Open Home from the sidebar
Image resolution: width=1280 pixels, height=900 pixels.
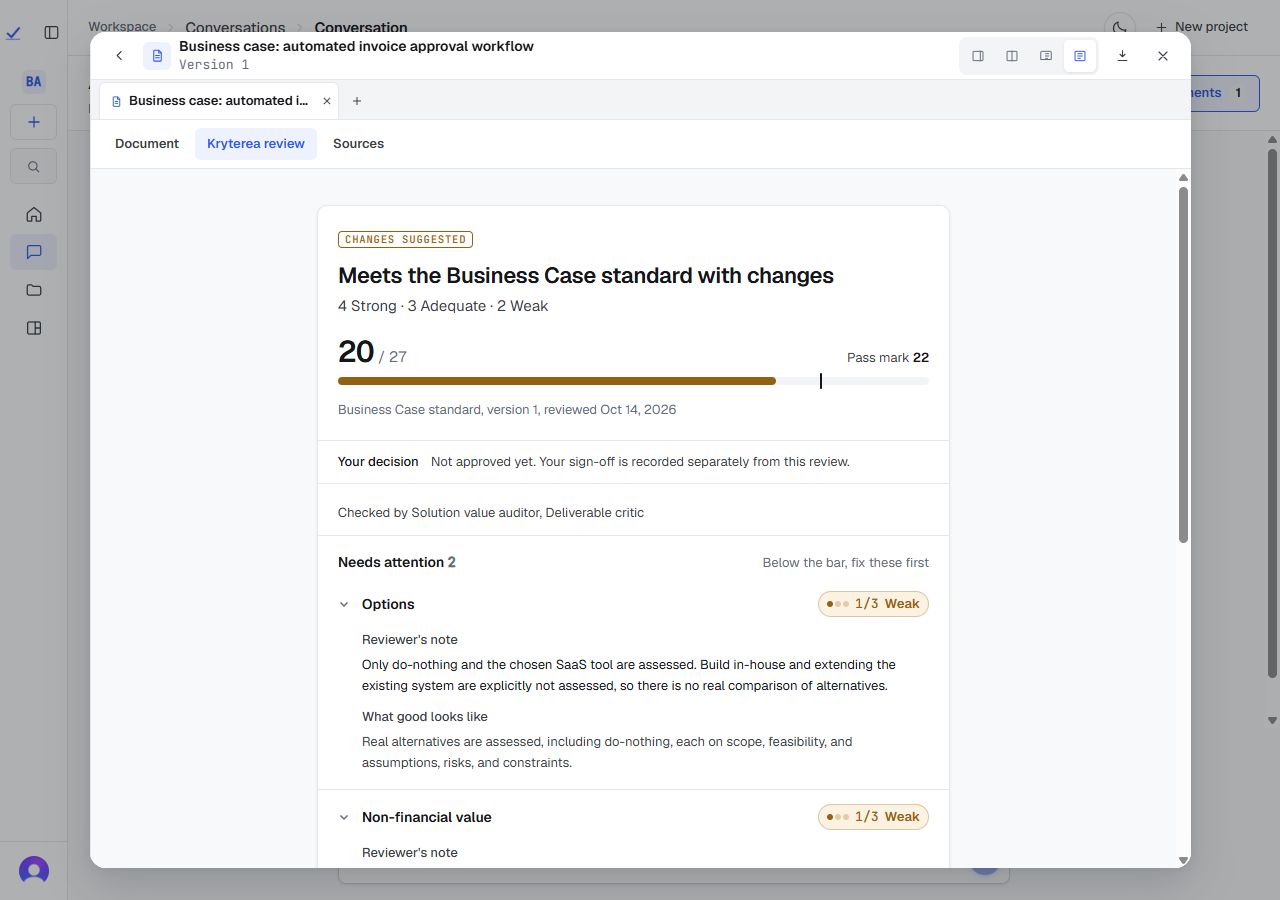[33, 214]
